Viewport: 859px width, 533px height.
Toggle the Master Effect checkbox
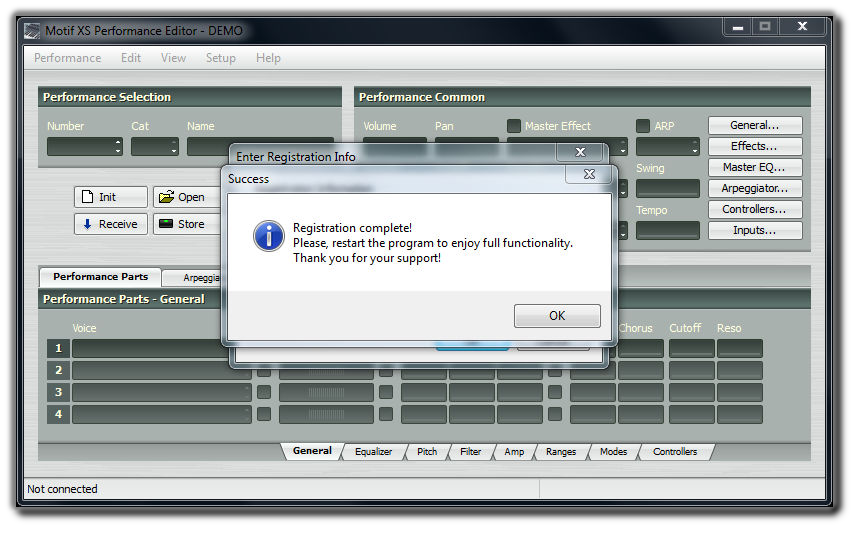[x=513, y=126]
